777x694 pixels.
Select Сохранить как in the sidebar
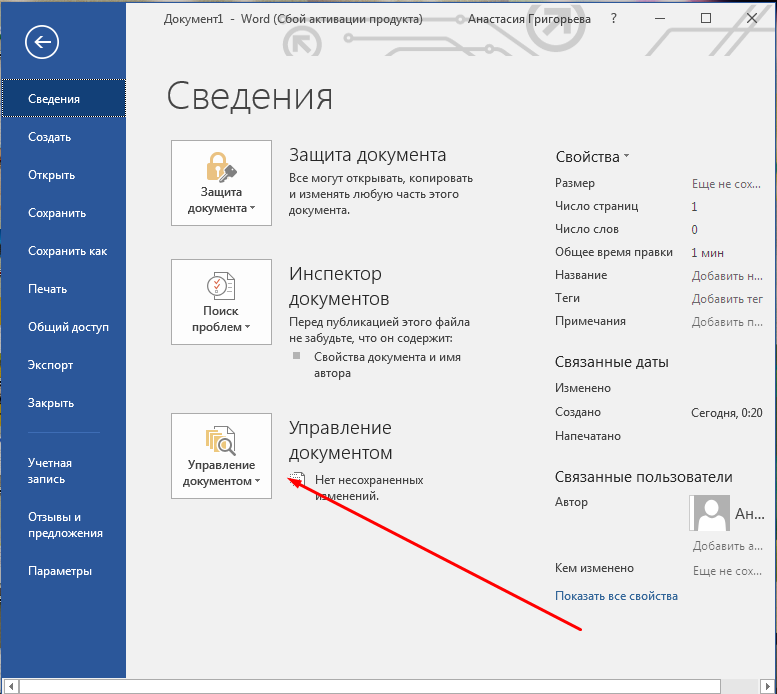click(x=63, y=251)
